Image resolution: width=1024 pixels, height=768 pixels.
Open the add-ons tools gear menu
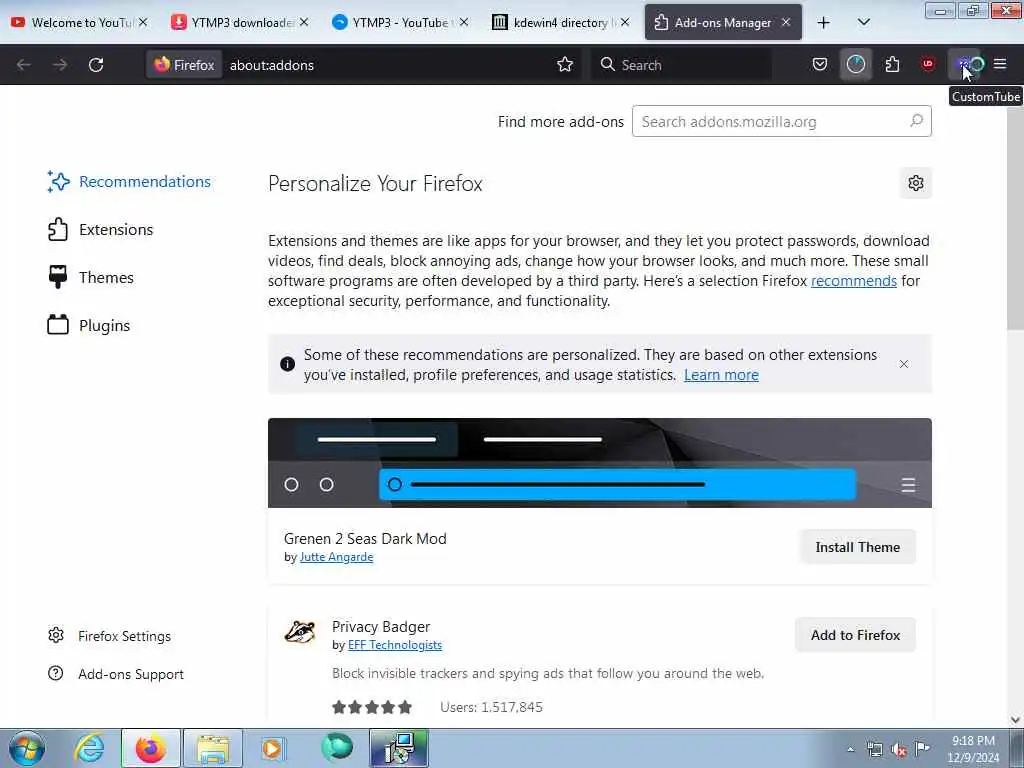coord(916,183)
